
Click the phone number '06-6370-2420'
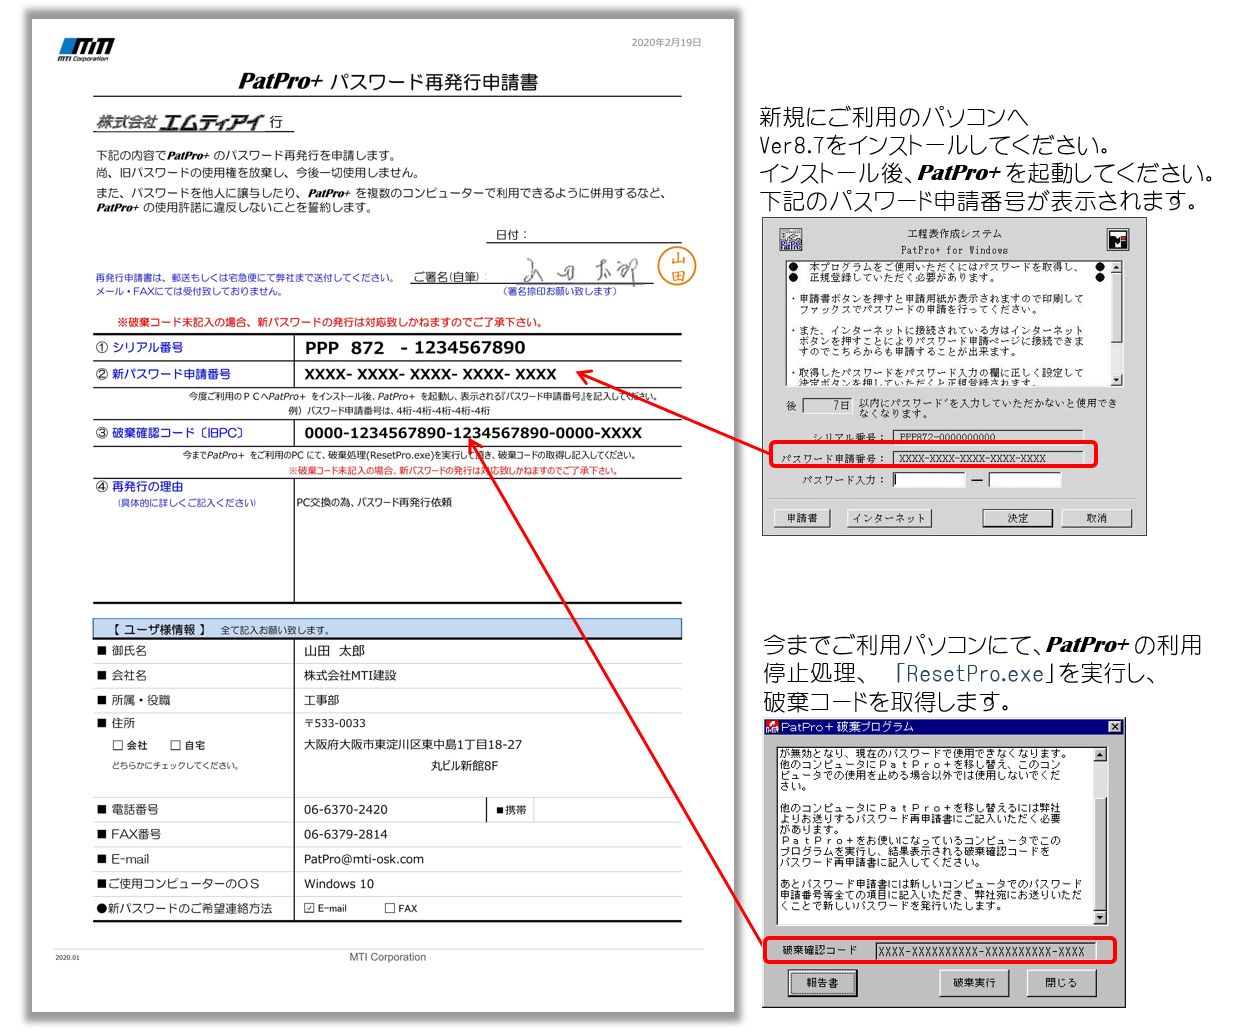345,810
